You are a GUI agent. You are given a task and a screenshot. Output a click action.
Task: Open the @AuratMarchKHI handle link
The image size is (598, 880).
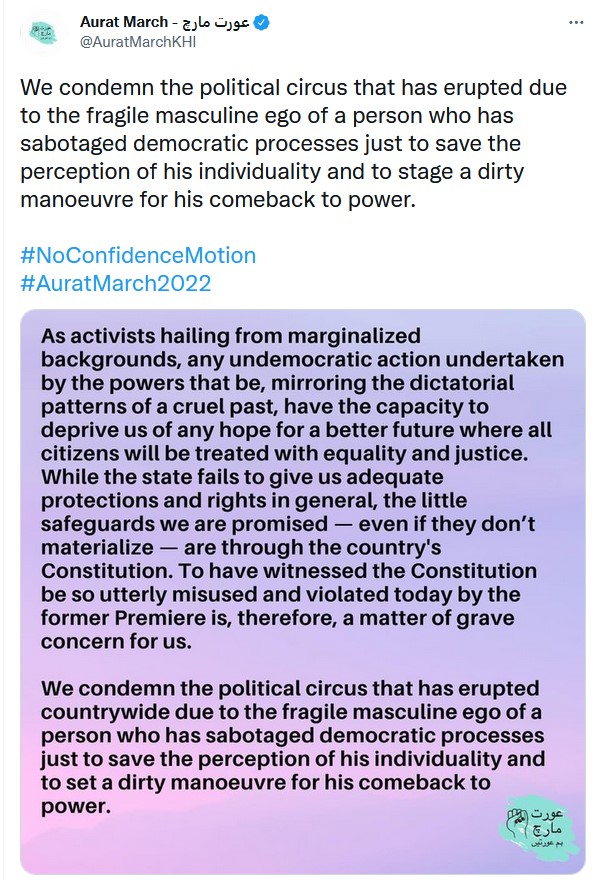[138, 42]
